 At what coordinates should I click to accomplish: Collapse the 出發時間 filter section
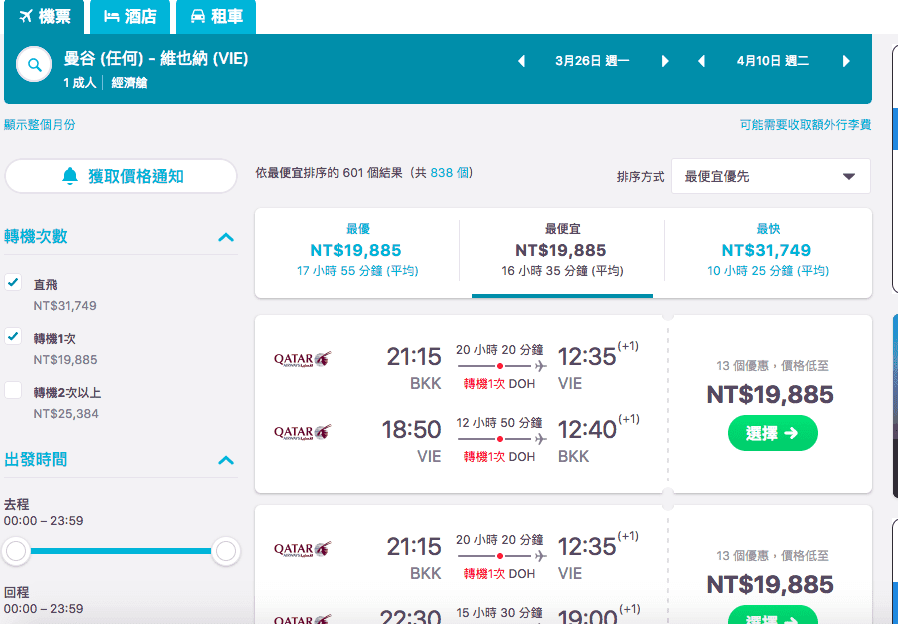[x=226, y=460]
